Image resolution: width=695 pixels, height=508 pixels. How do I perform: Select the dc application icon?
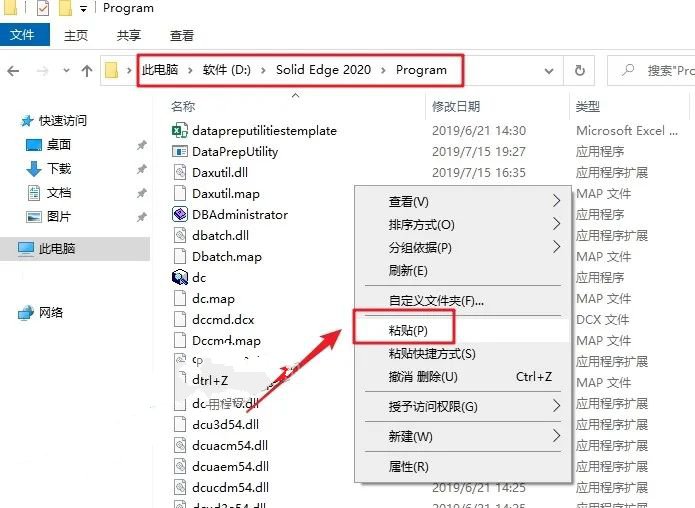(180, 277)
